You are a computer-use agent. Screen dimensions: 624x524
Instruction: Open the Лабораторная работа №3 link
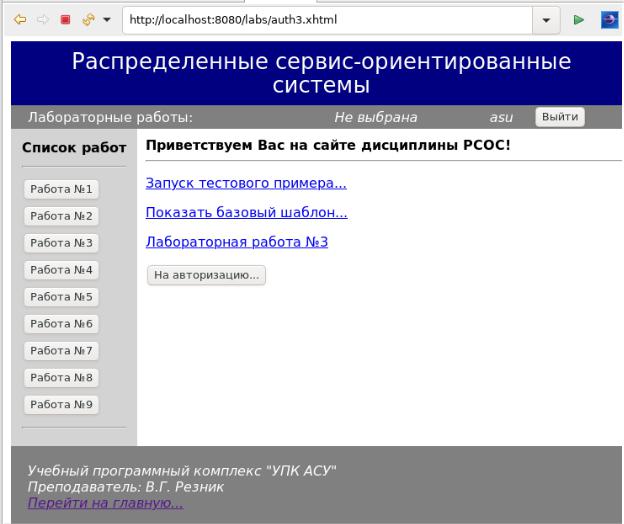(x=237, y=242)
